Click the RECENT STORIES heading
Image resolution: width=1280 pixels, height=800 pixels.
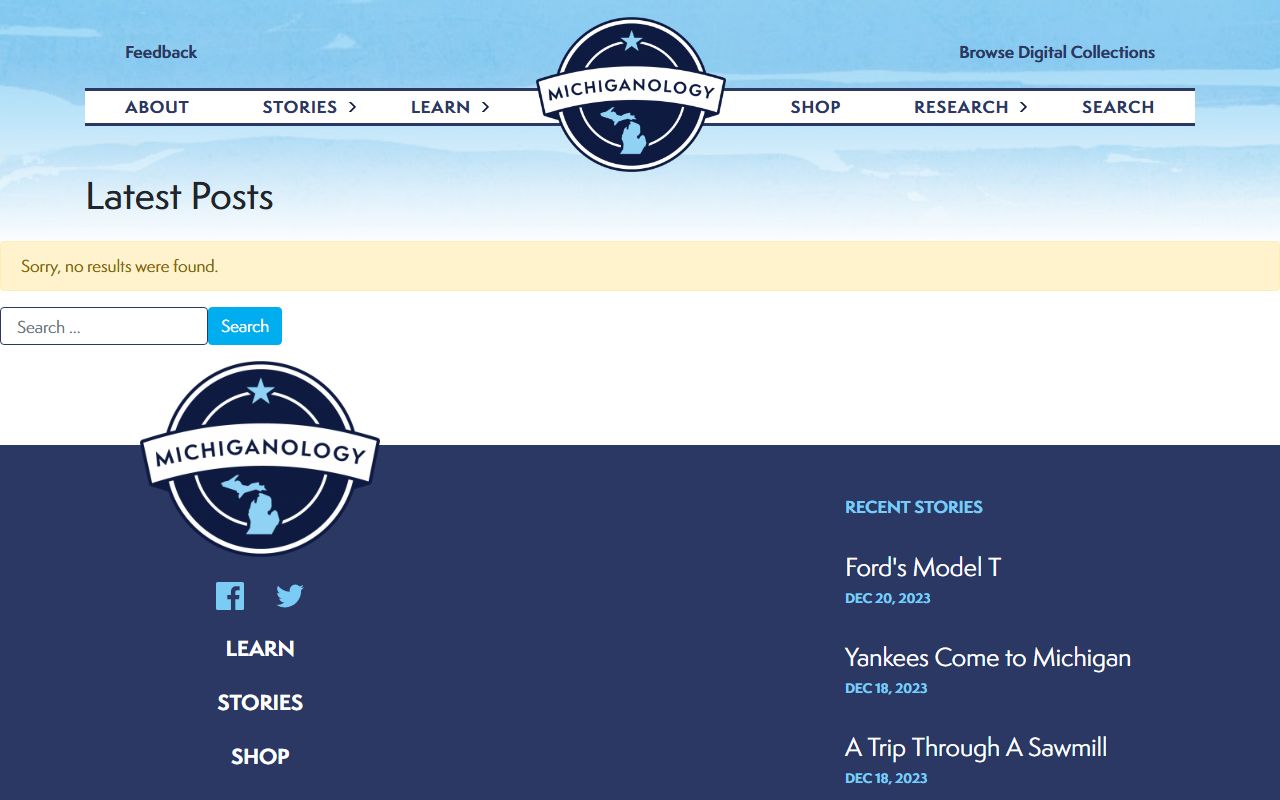coord(914,507)
